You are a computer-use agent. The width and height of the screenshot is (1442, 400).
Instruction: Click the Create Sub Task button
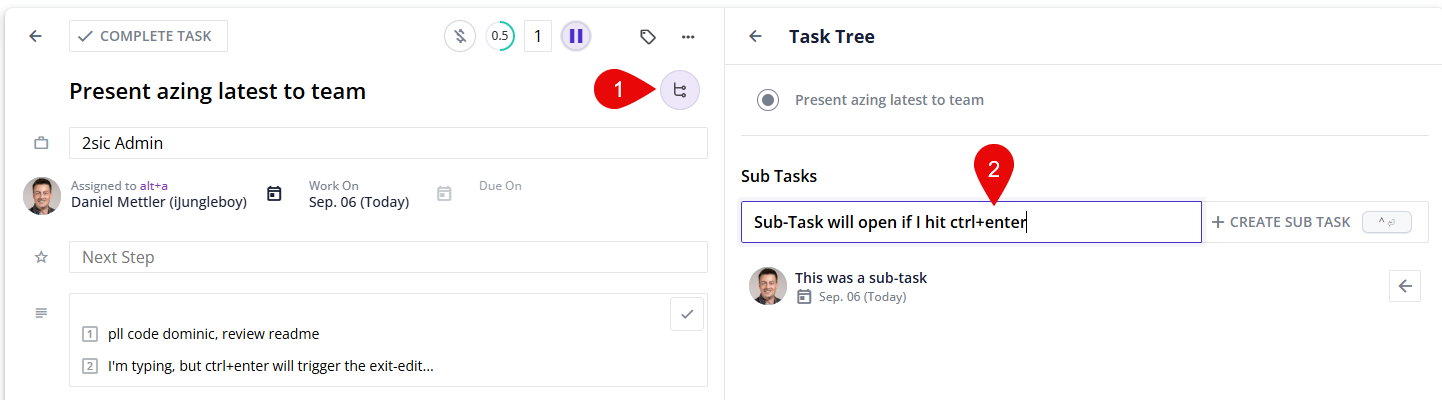1281,222
